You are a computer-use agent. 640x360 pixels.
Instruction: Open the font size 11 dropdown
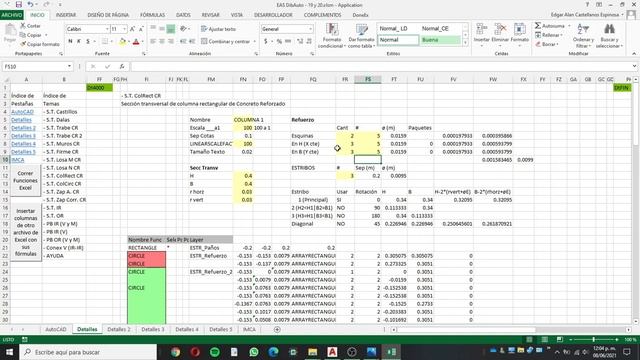124,29
